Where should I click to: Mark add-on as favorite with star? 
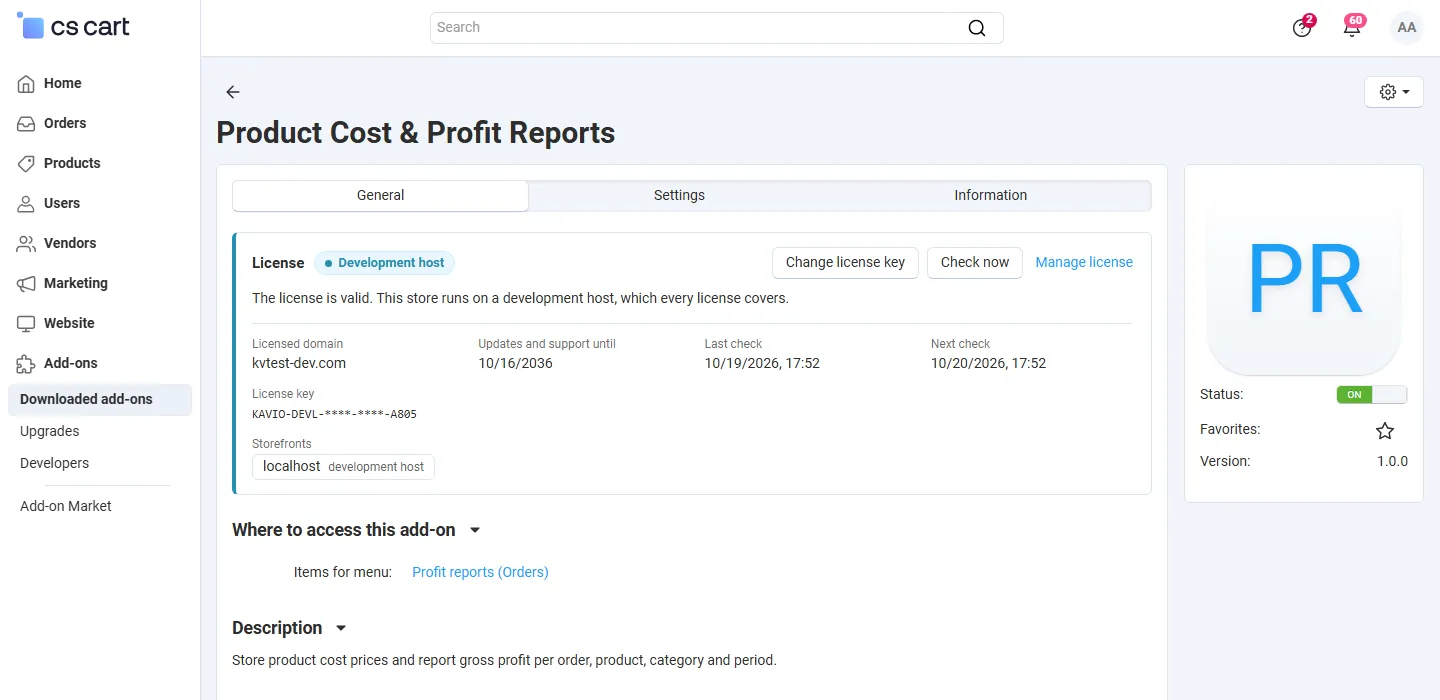[x=1385, y=431]
